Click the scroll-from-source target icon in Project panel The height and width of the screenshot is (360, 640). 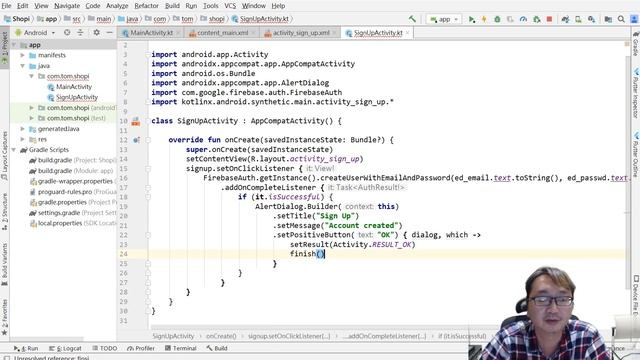tap(67, 32)
